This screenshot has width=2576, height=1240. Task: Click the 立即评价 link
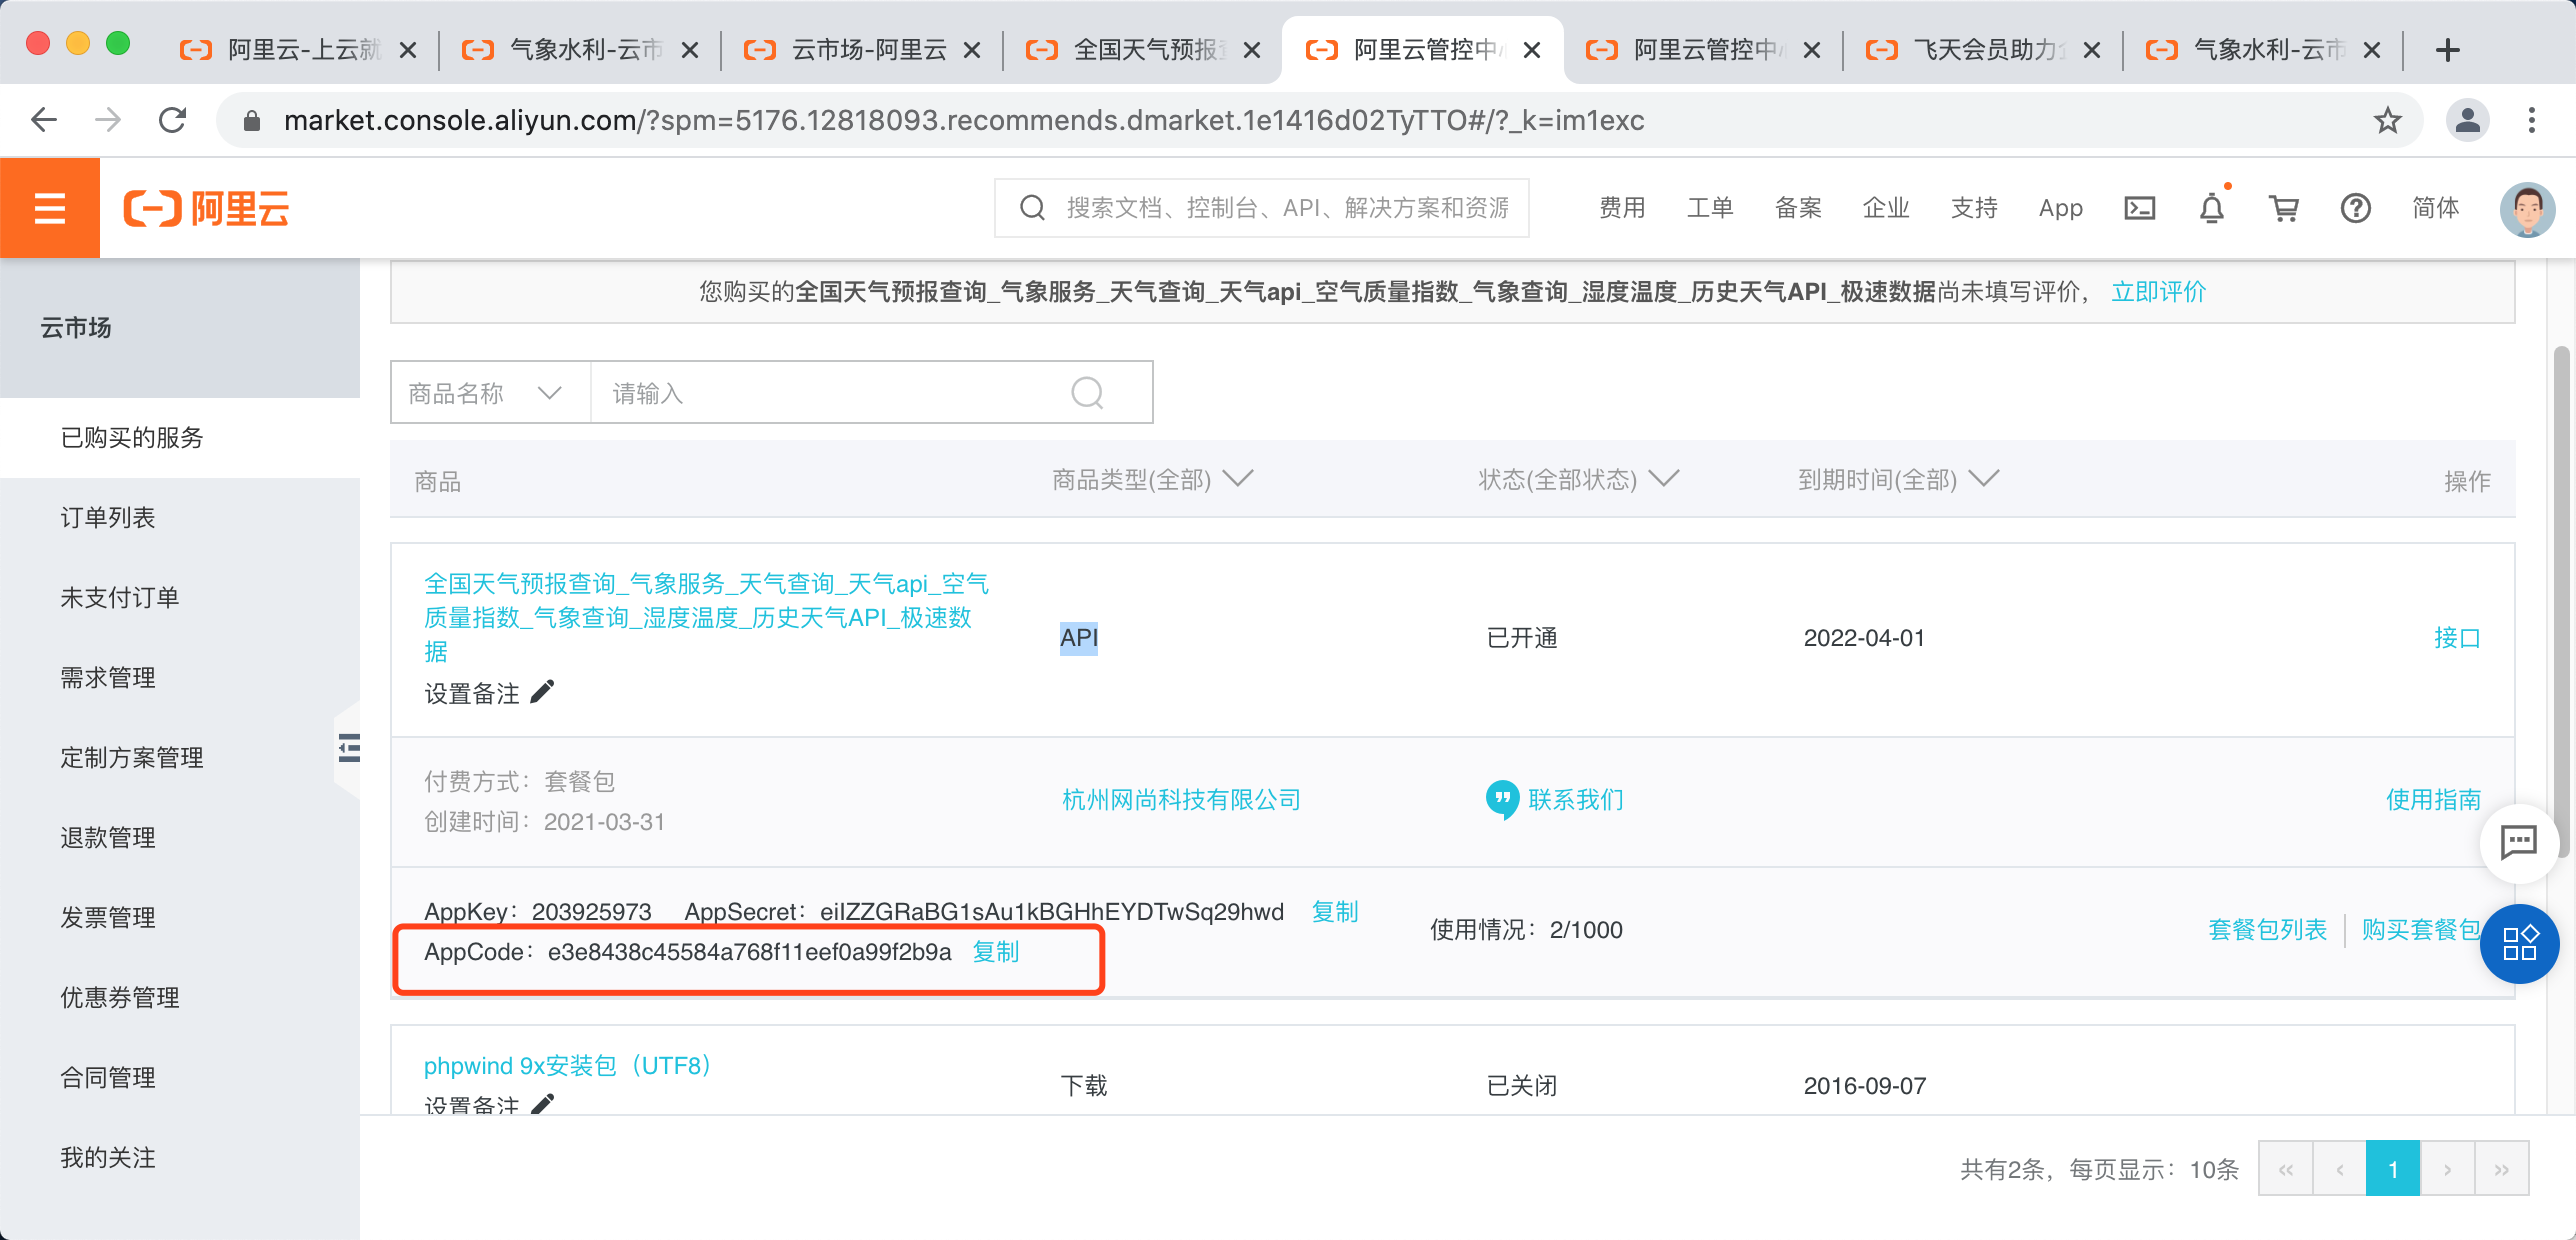(x=2158, y=292)
